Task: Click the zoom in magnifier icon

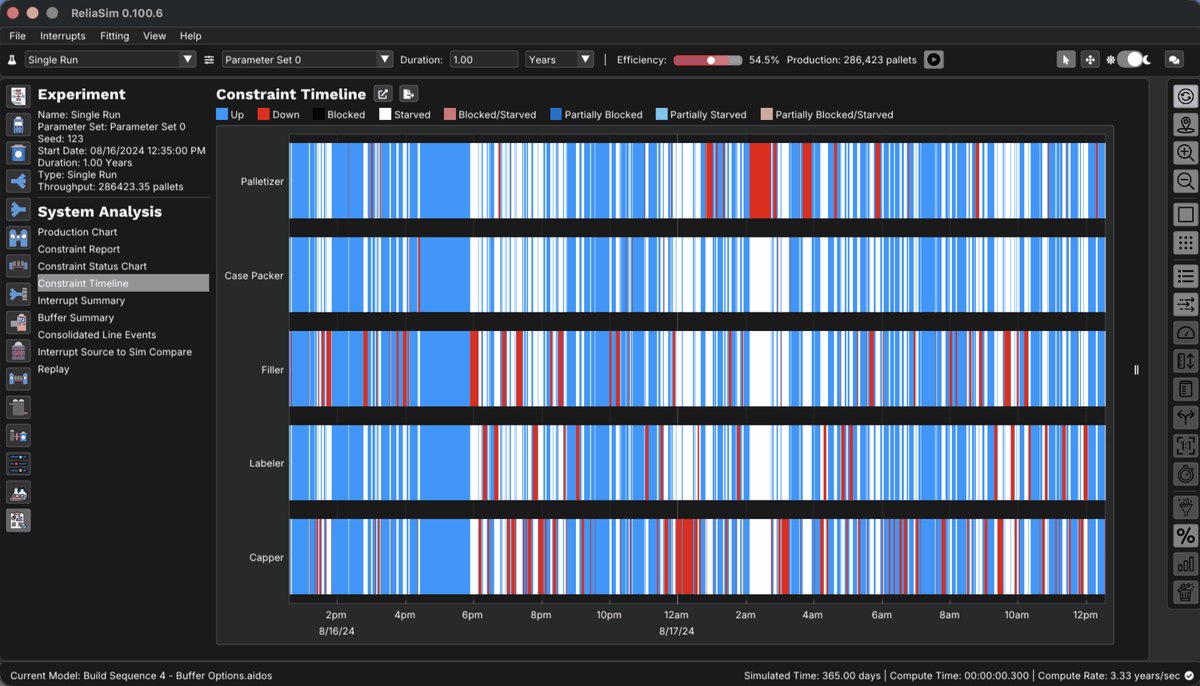Action: click(1185, 153)
